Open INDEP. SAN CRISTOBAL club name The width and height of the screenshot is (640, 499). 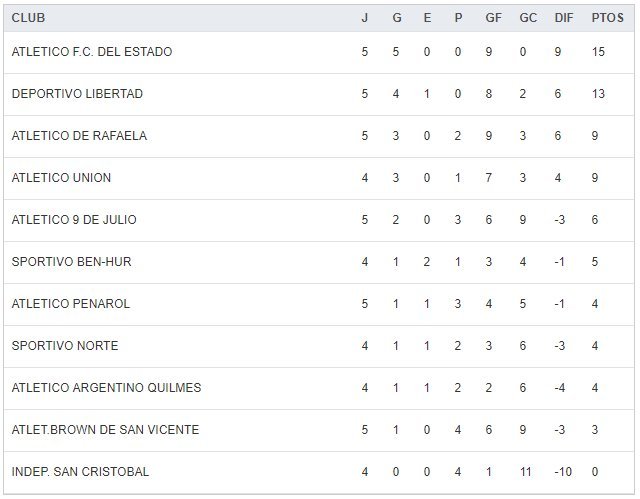point(81,472)
